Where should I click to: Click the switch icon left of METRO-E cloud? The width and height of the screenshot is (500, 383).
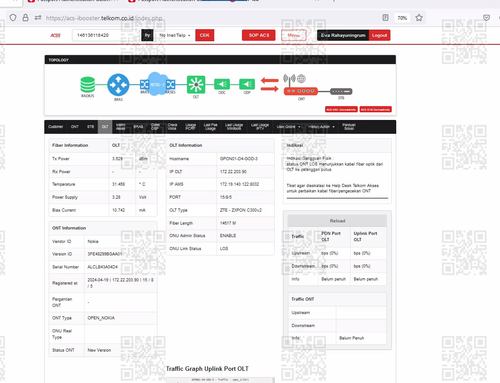144,84
